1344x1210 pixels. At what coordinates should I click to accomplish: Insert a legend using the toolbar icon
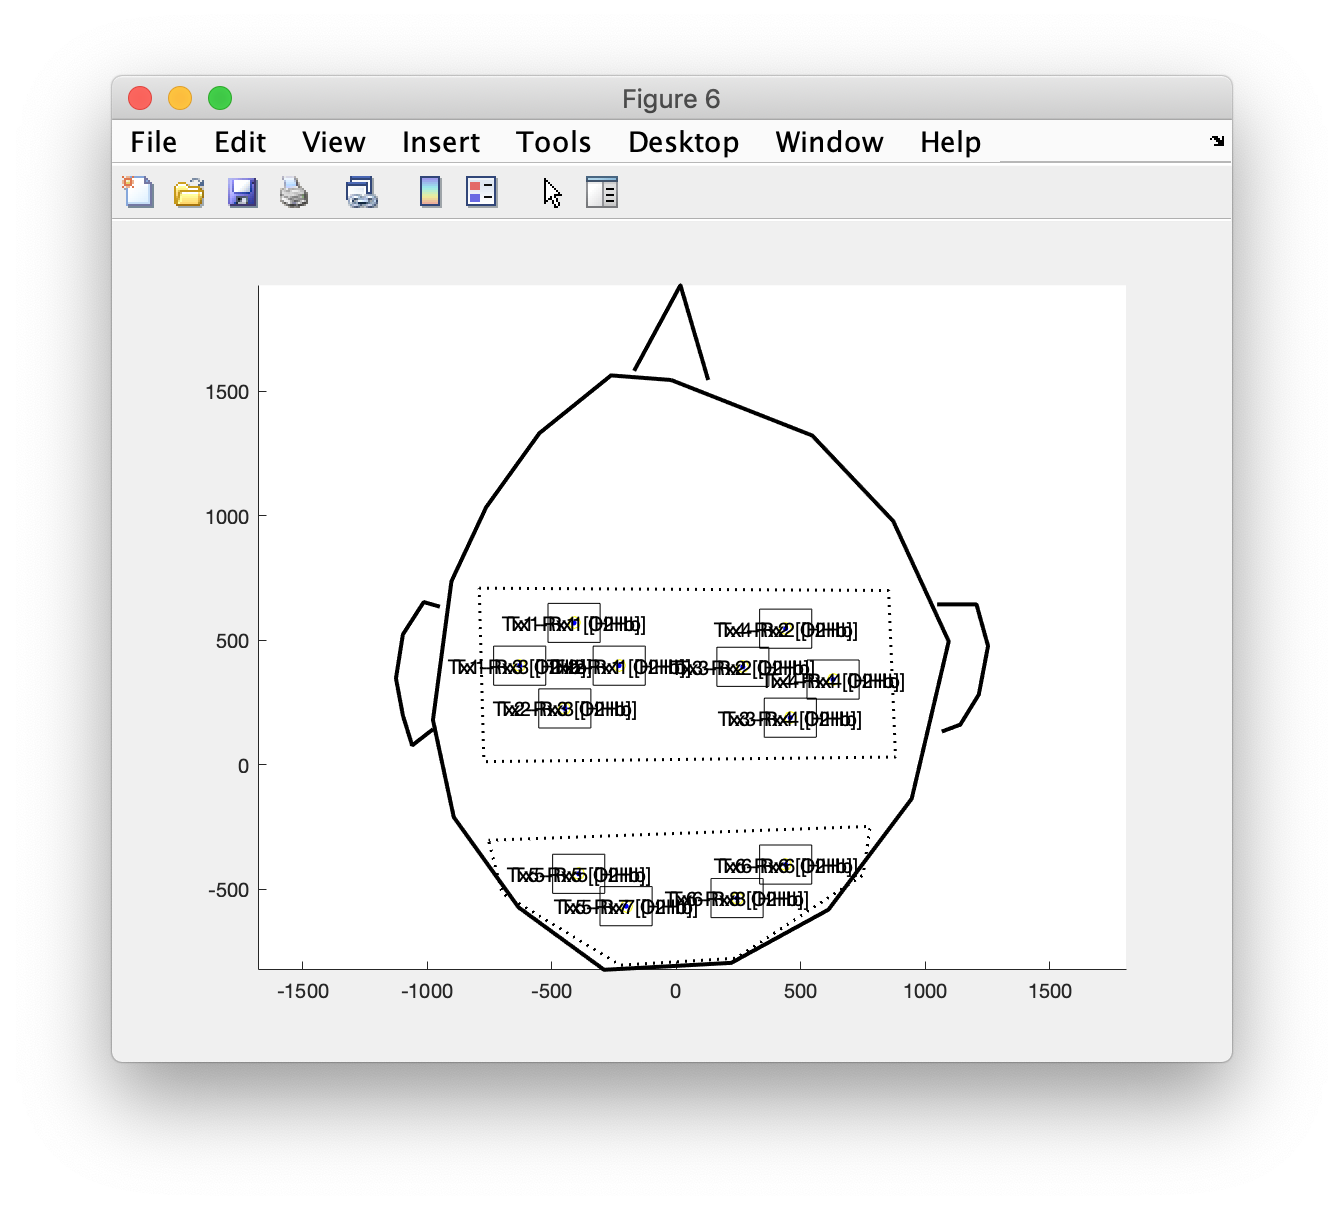pyautogui.click(x=481, y=191)
